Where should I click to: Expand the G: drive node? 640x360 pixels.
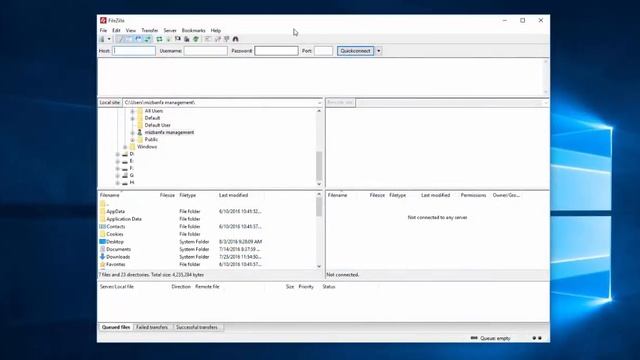pos(118,176)
